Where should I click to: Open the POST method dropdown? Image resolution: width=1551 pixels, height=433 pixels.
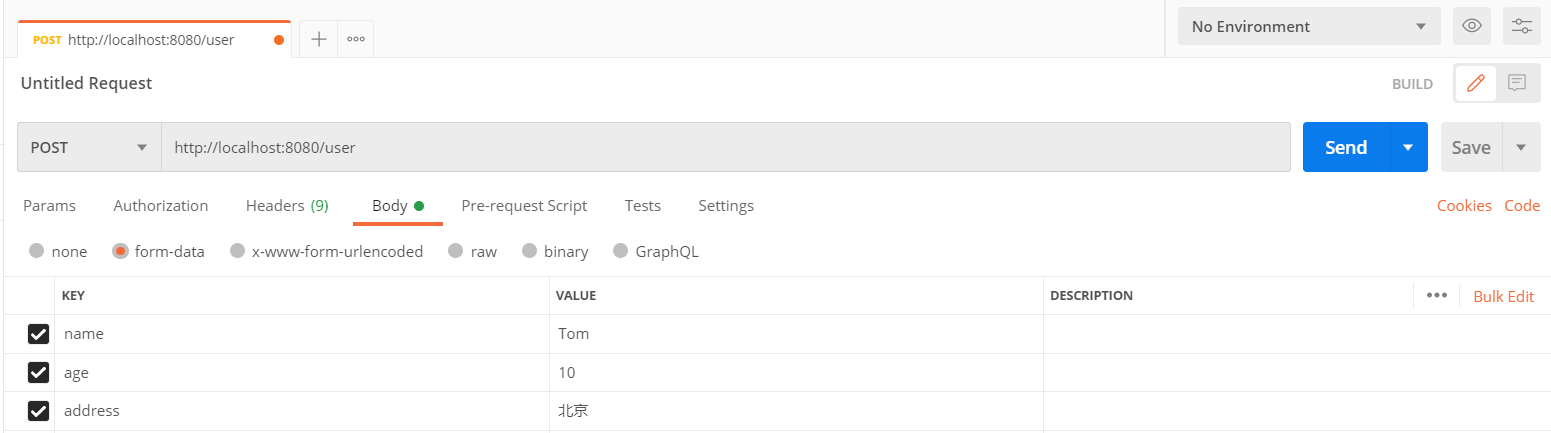coord(89,147)
